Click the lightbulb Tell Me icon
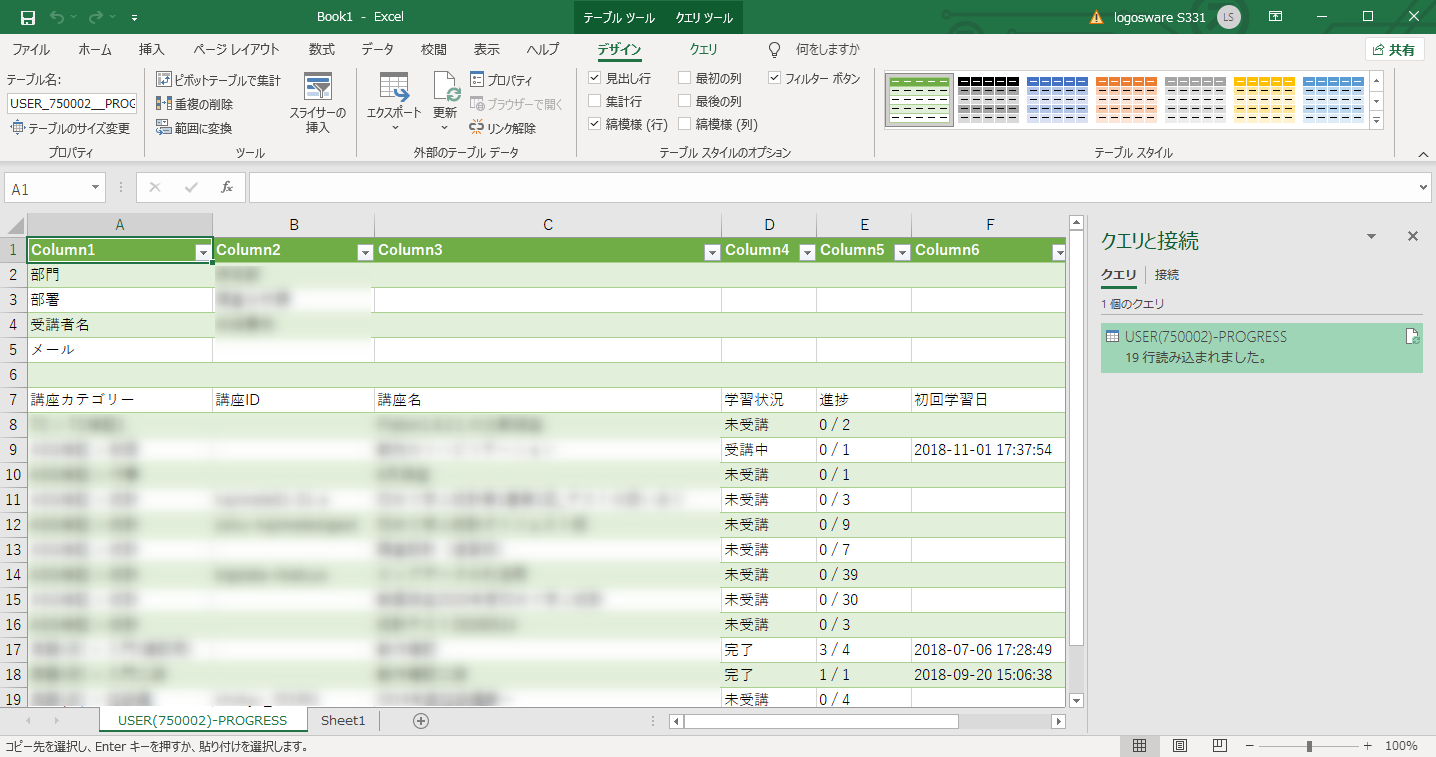Screen dimensions: 1436x757 pos(774,49)
